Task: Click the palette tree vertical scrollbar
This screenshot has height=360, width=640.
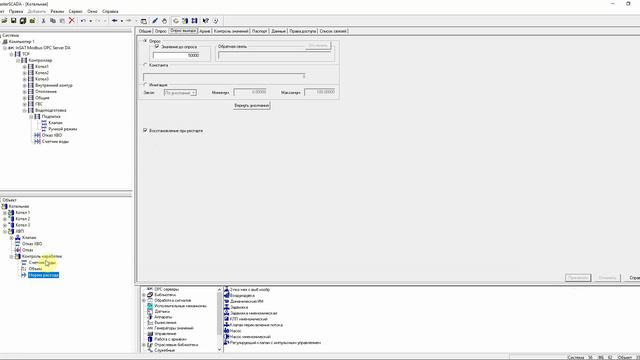Action: 220,312
